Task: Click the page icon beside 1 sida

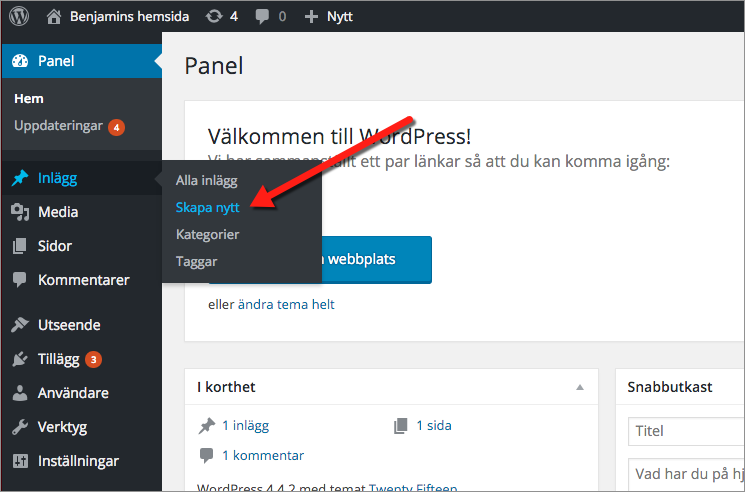Action: point(401,426)
